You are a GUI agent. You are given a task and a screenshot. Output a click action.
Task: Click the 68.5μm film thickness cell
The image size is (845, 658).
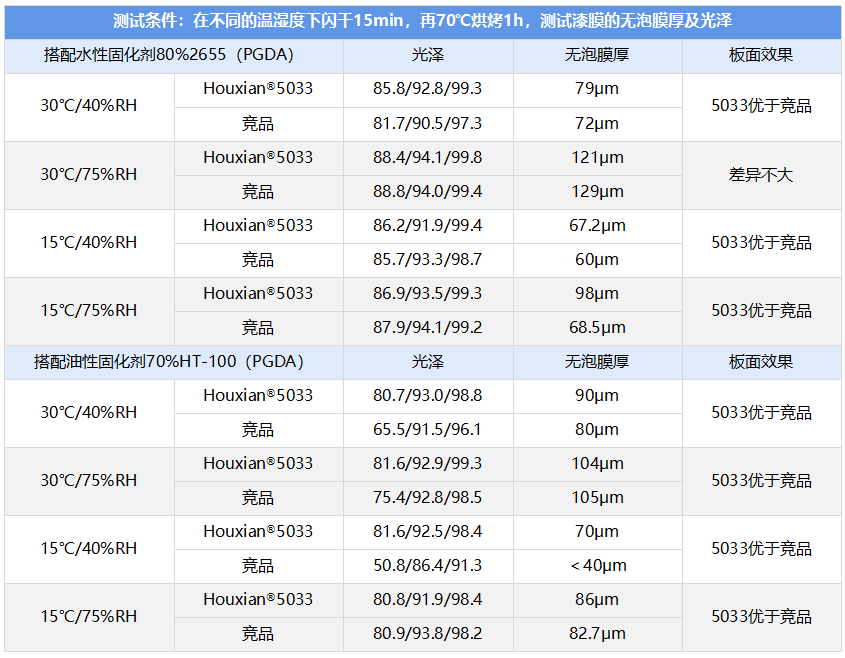tap(597, 328)
